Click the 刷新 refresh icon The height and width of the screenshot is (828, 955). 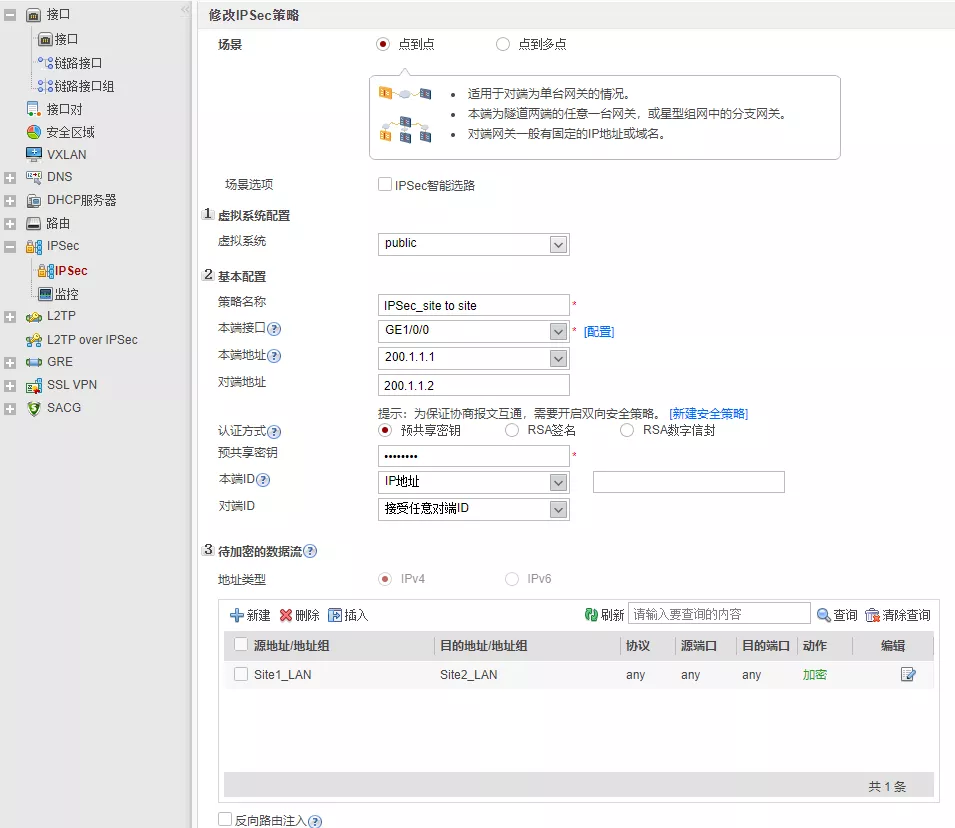tap(591, 615)
